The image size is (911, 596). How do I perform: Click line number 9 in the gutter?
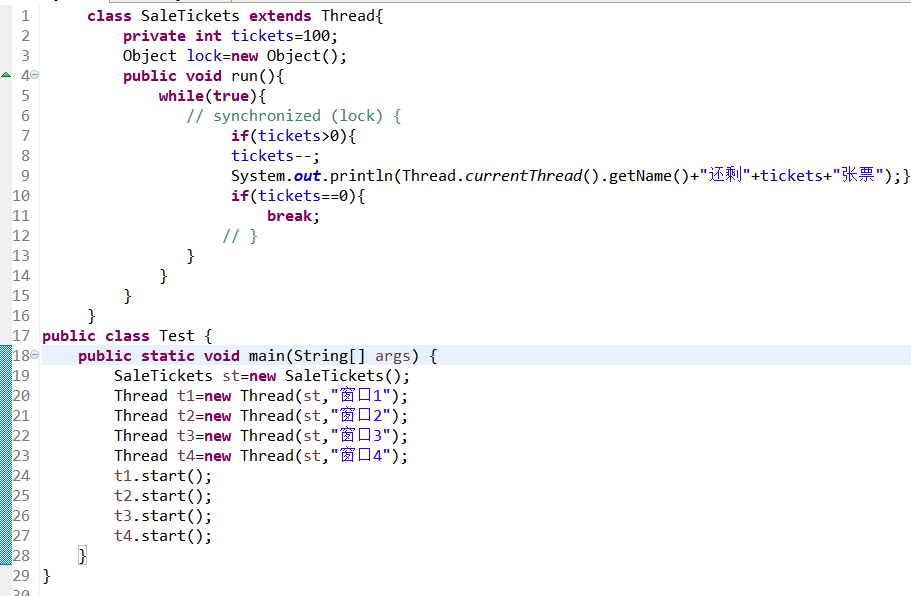[25, 176]
